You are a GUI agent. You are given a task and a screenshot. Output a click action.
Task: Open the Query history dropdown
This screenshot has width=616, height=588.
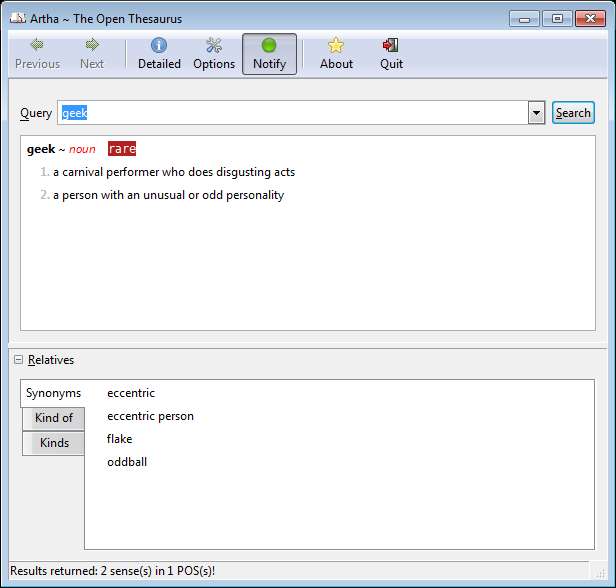(536, 113)
